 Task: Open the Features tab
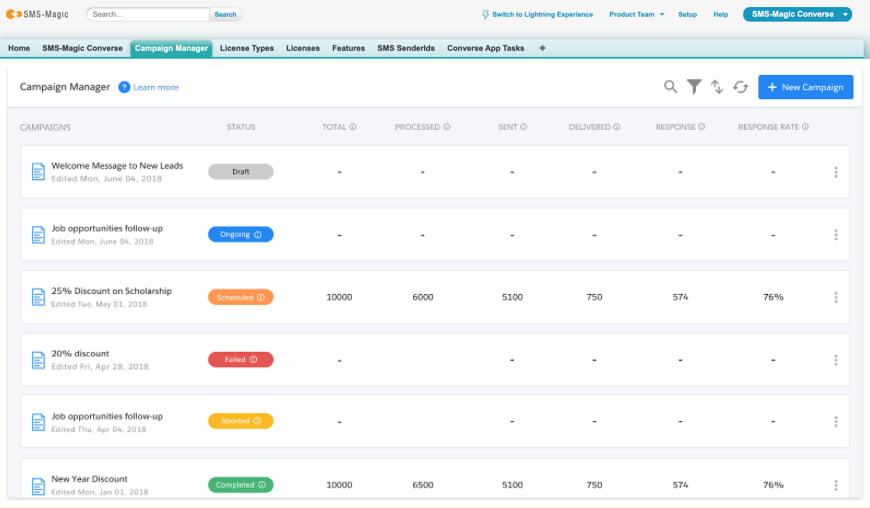348,48
